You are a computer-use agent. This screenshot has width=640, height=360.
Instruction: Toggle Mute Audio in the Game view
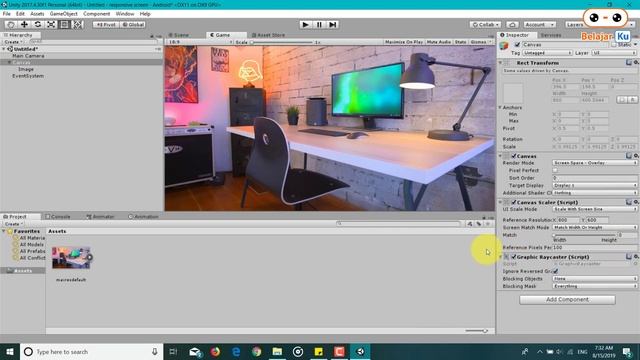tap(439, 42)
